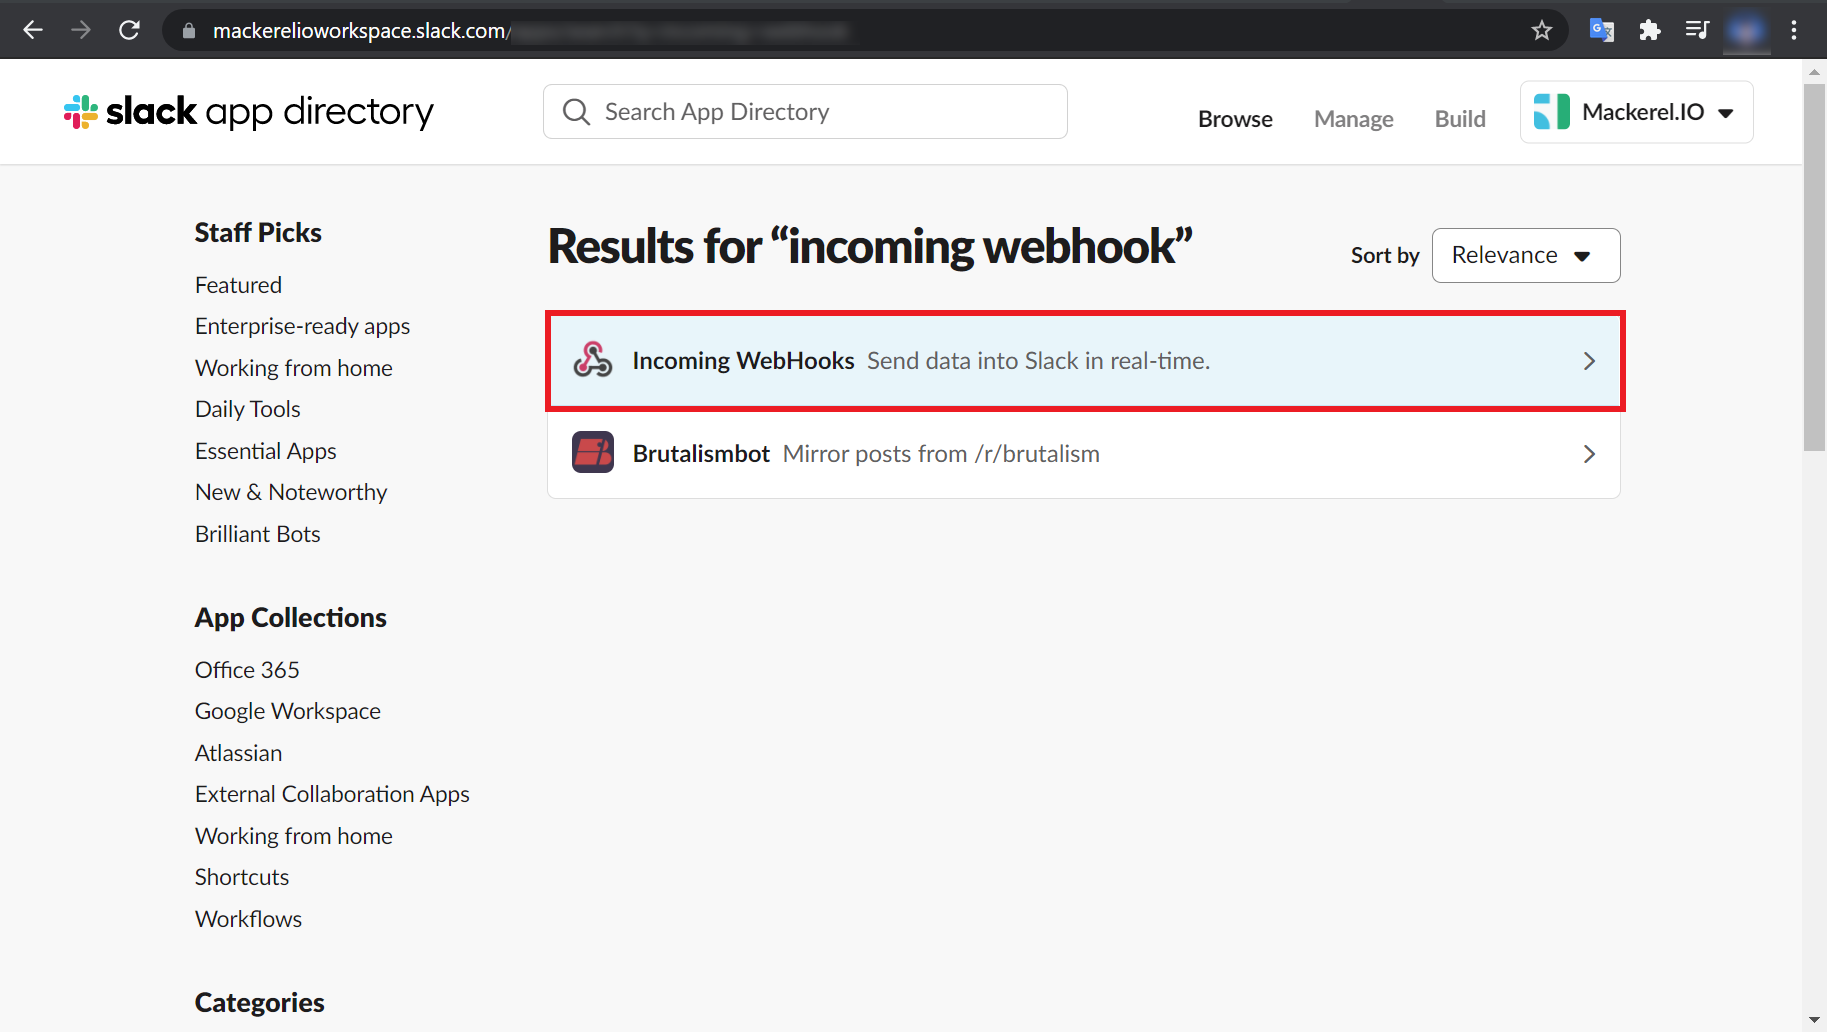Open the Google Workspace collection
The image size is (1827, 1032).
tap(287, 710)
